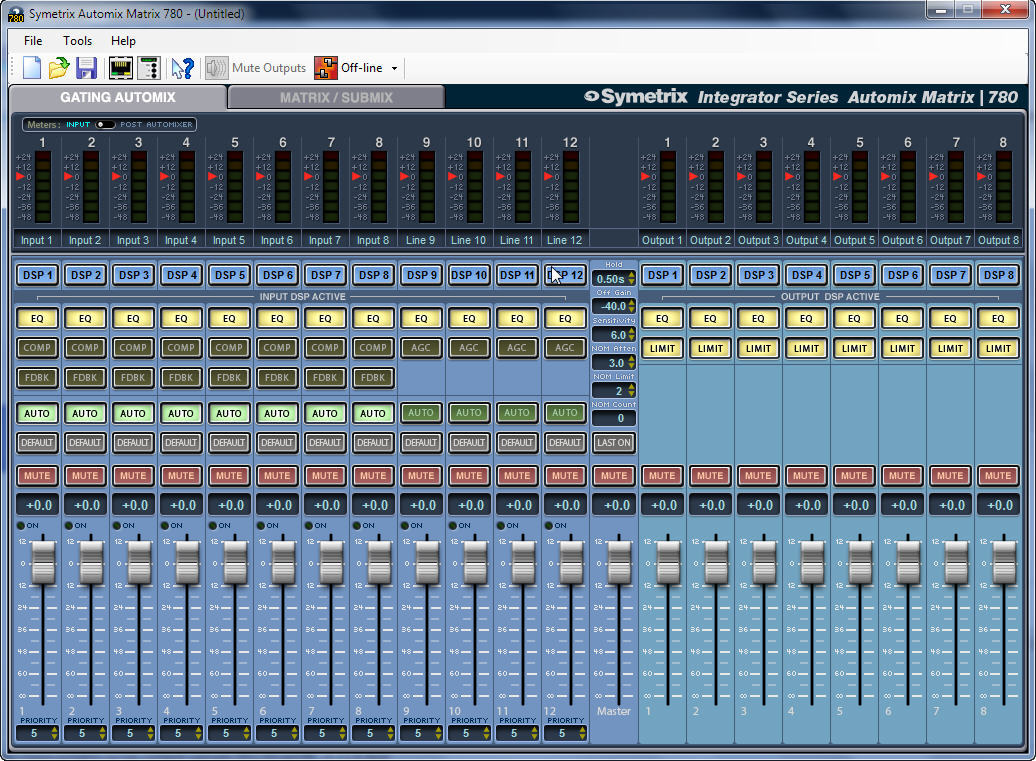Screen dimensions: 1036x761
Task: Click the Hold time 0.50s spinner arrows
Action: 632,278
